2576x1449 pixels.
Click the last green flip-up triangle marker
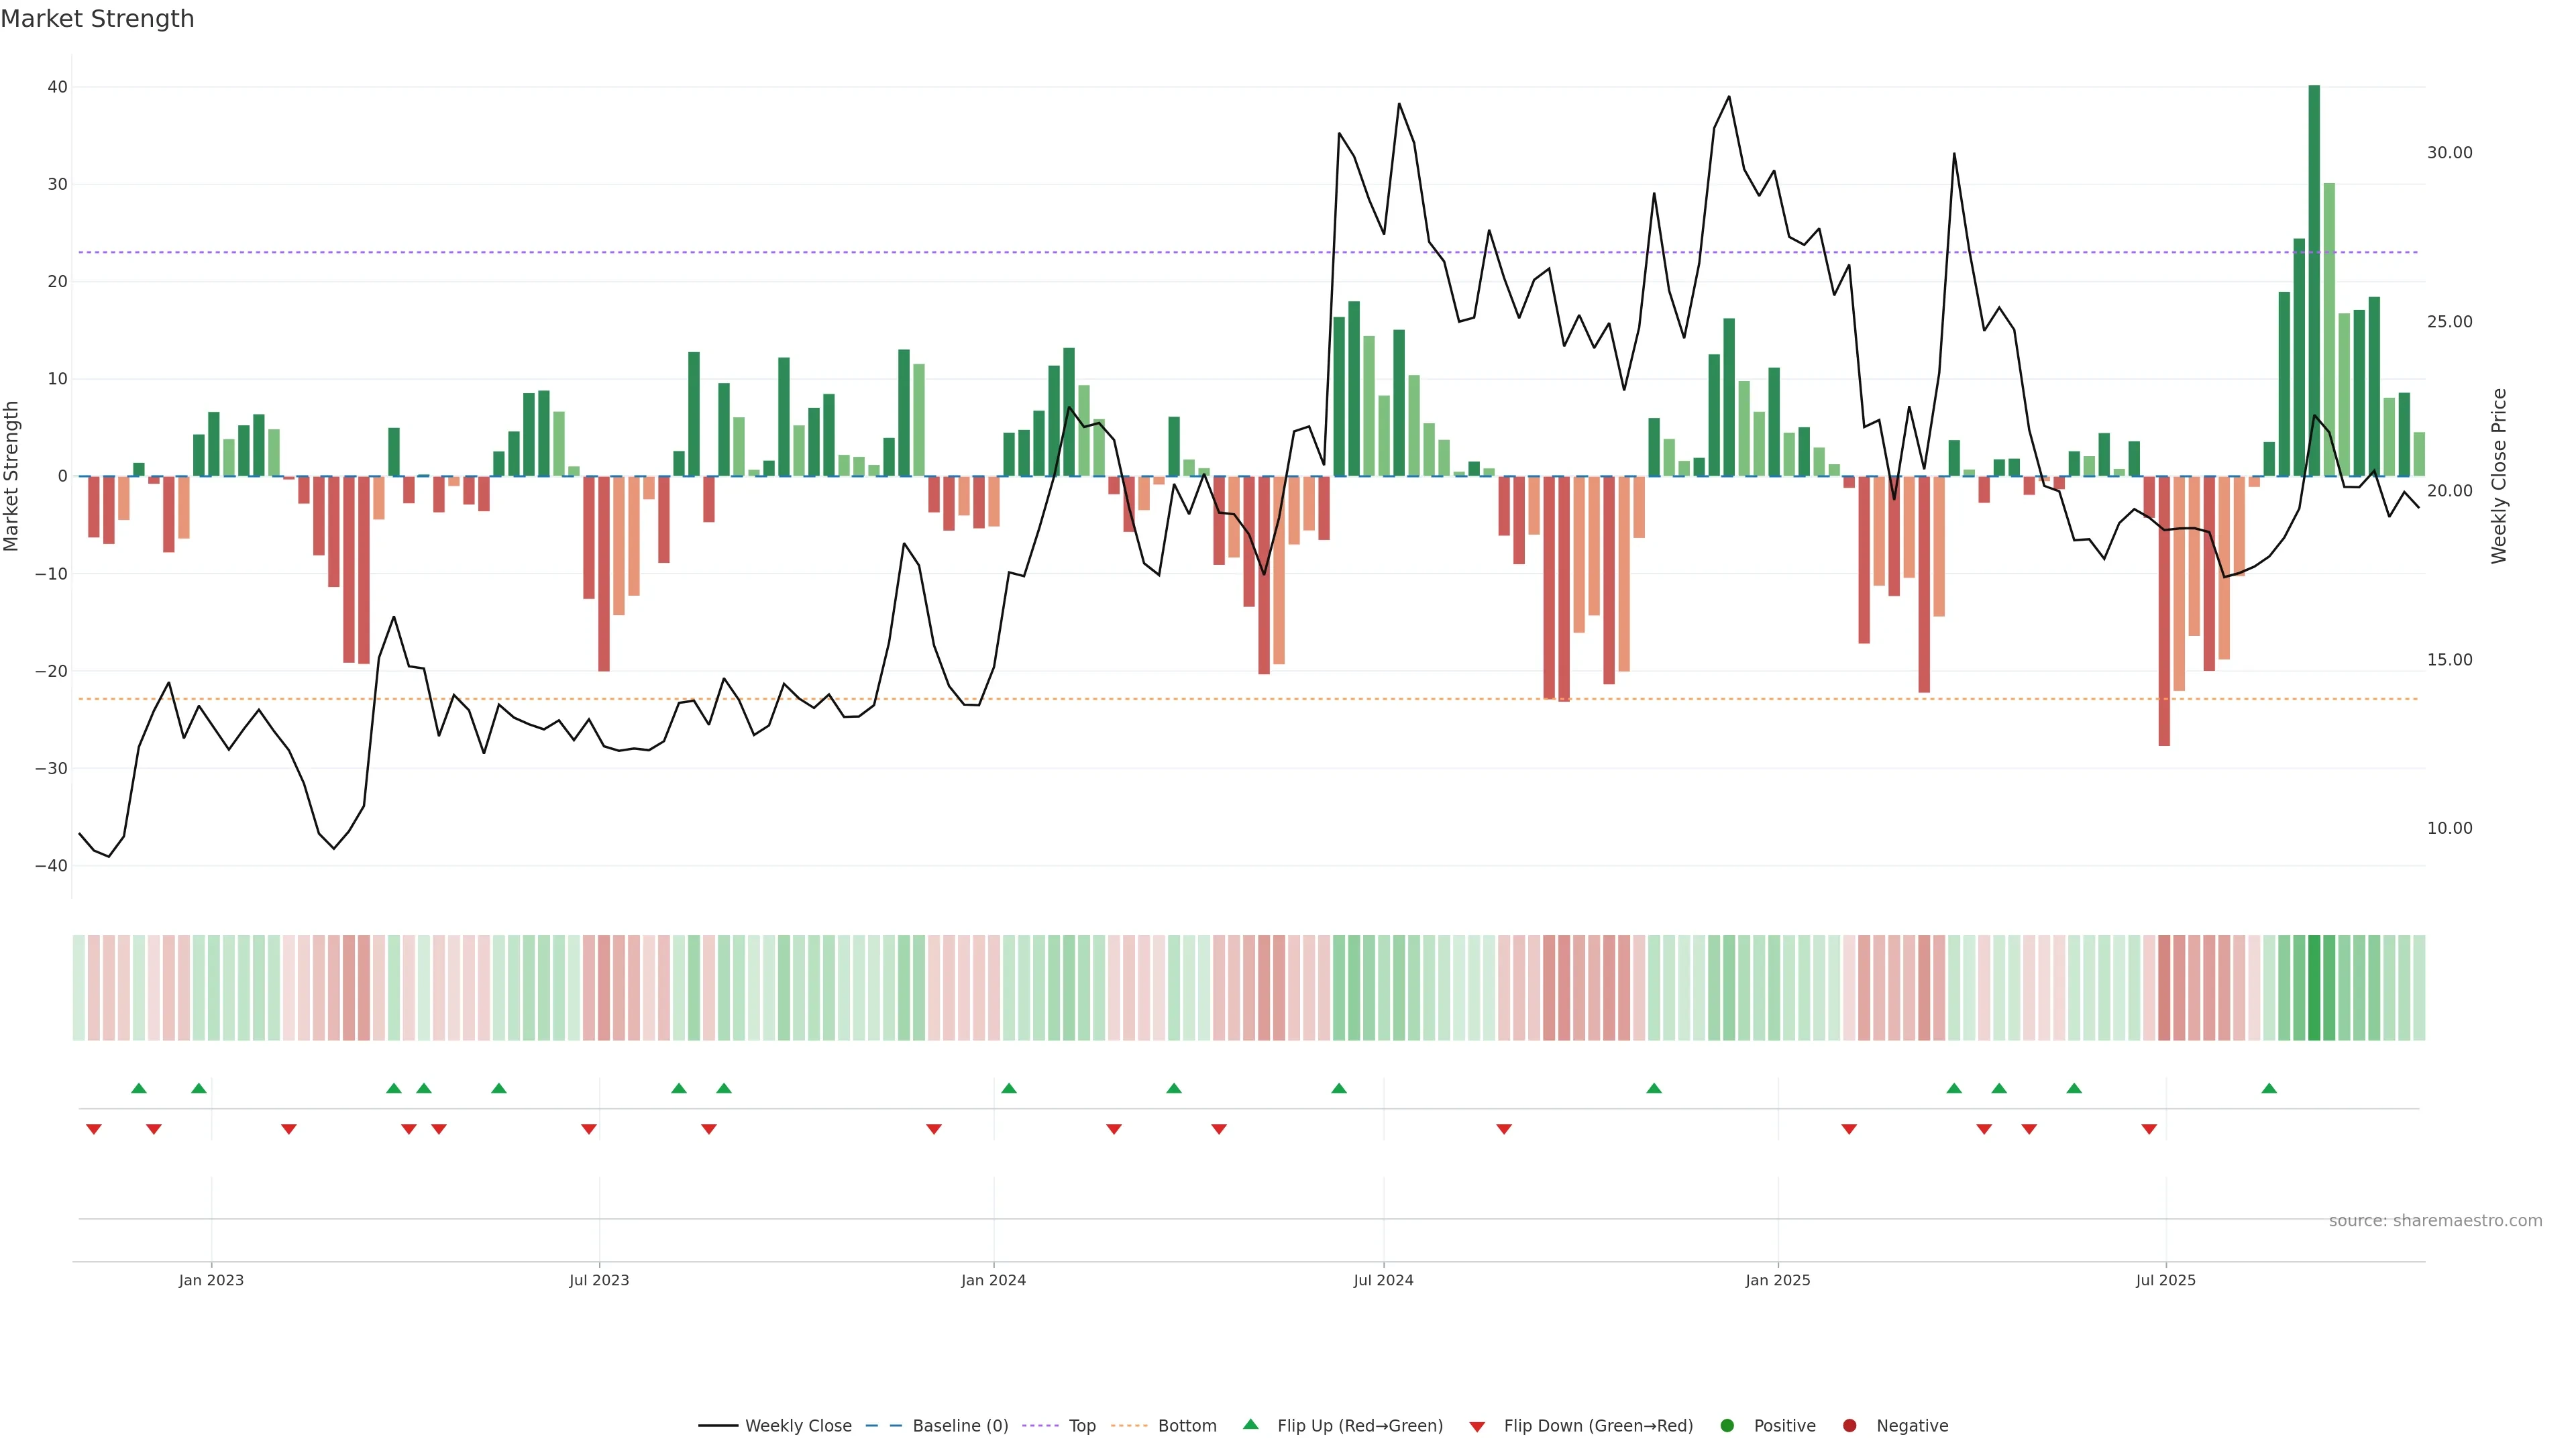[2269, 1088]
